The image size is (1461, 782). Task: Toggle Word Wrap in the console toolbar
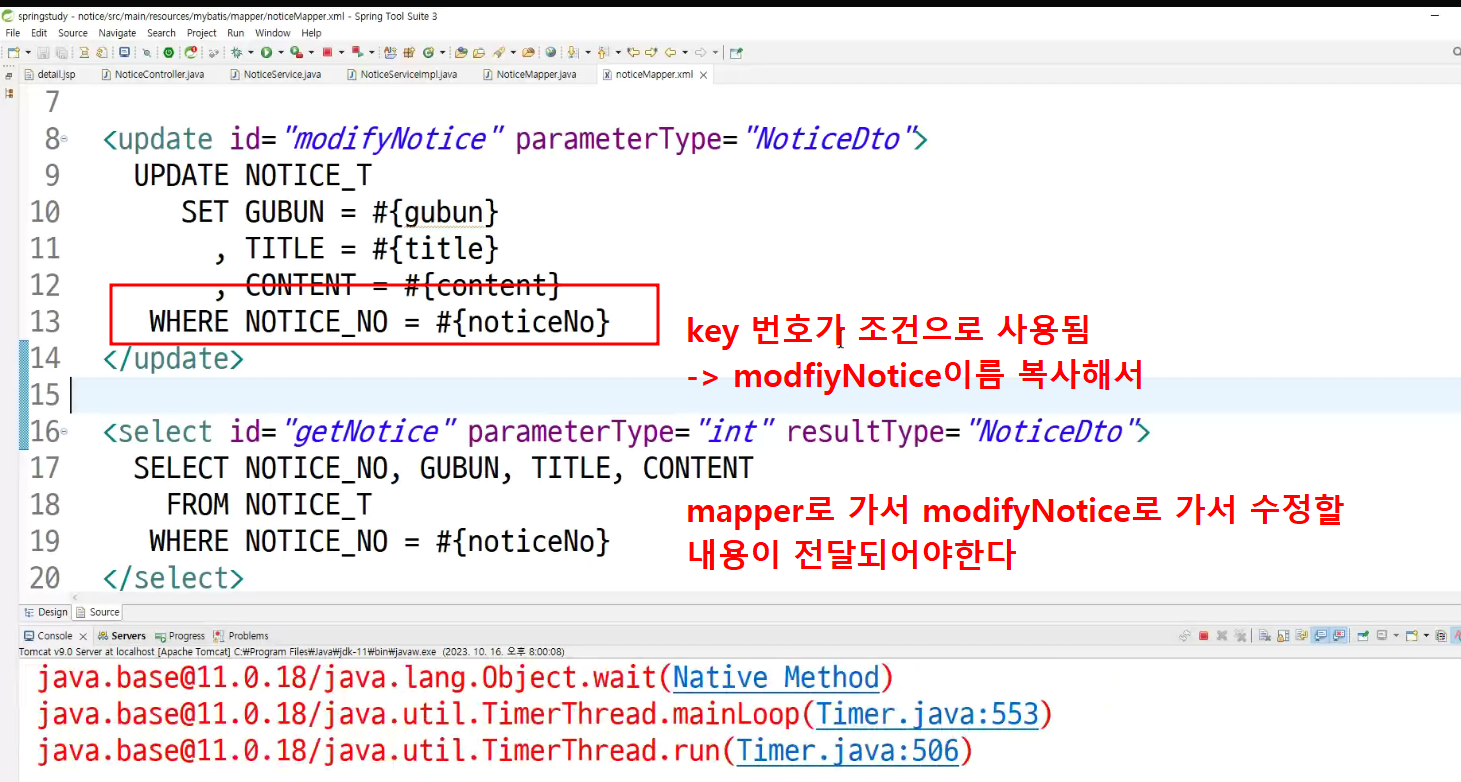tap(1301, 636)
